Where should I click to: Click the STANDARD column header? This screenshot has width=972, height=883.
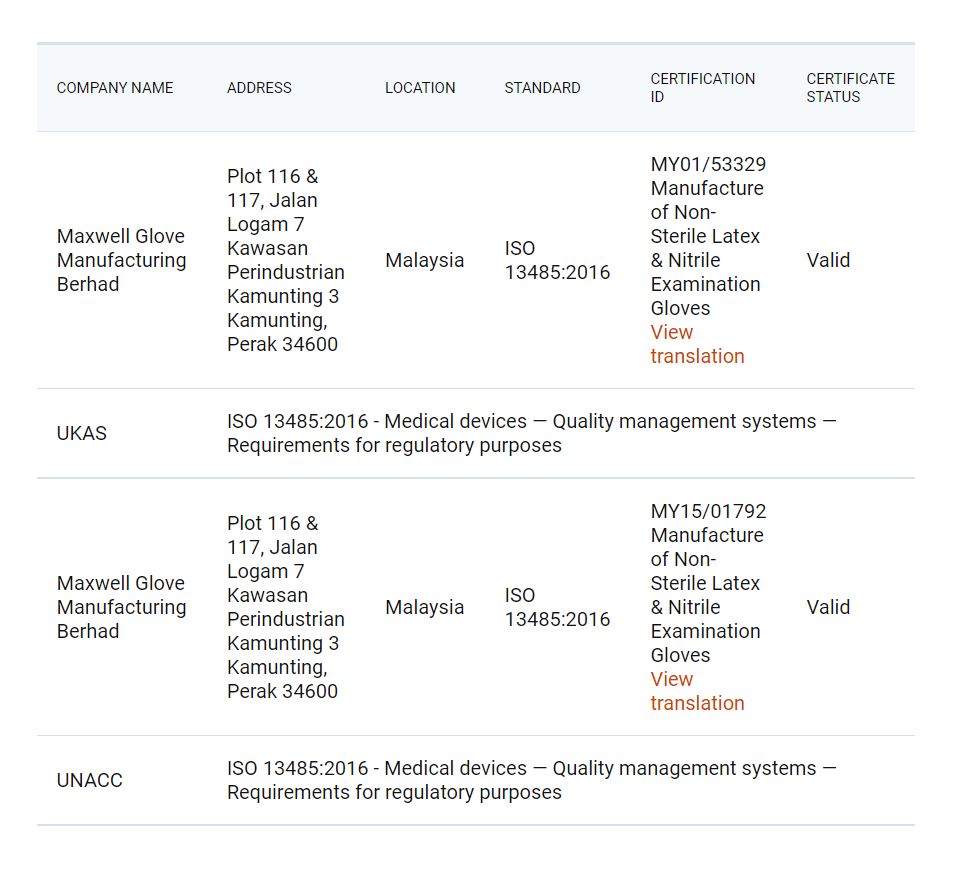click(x=542, y=88)
